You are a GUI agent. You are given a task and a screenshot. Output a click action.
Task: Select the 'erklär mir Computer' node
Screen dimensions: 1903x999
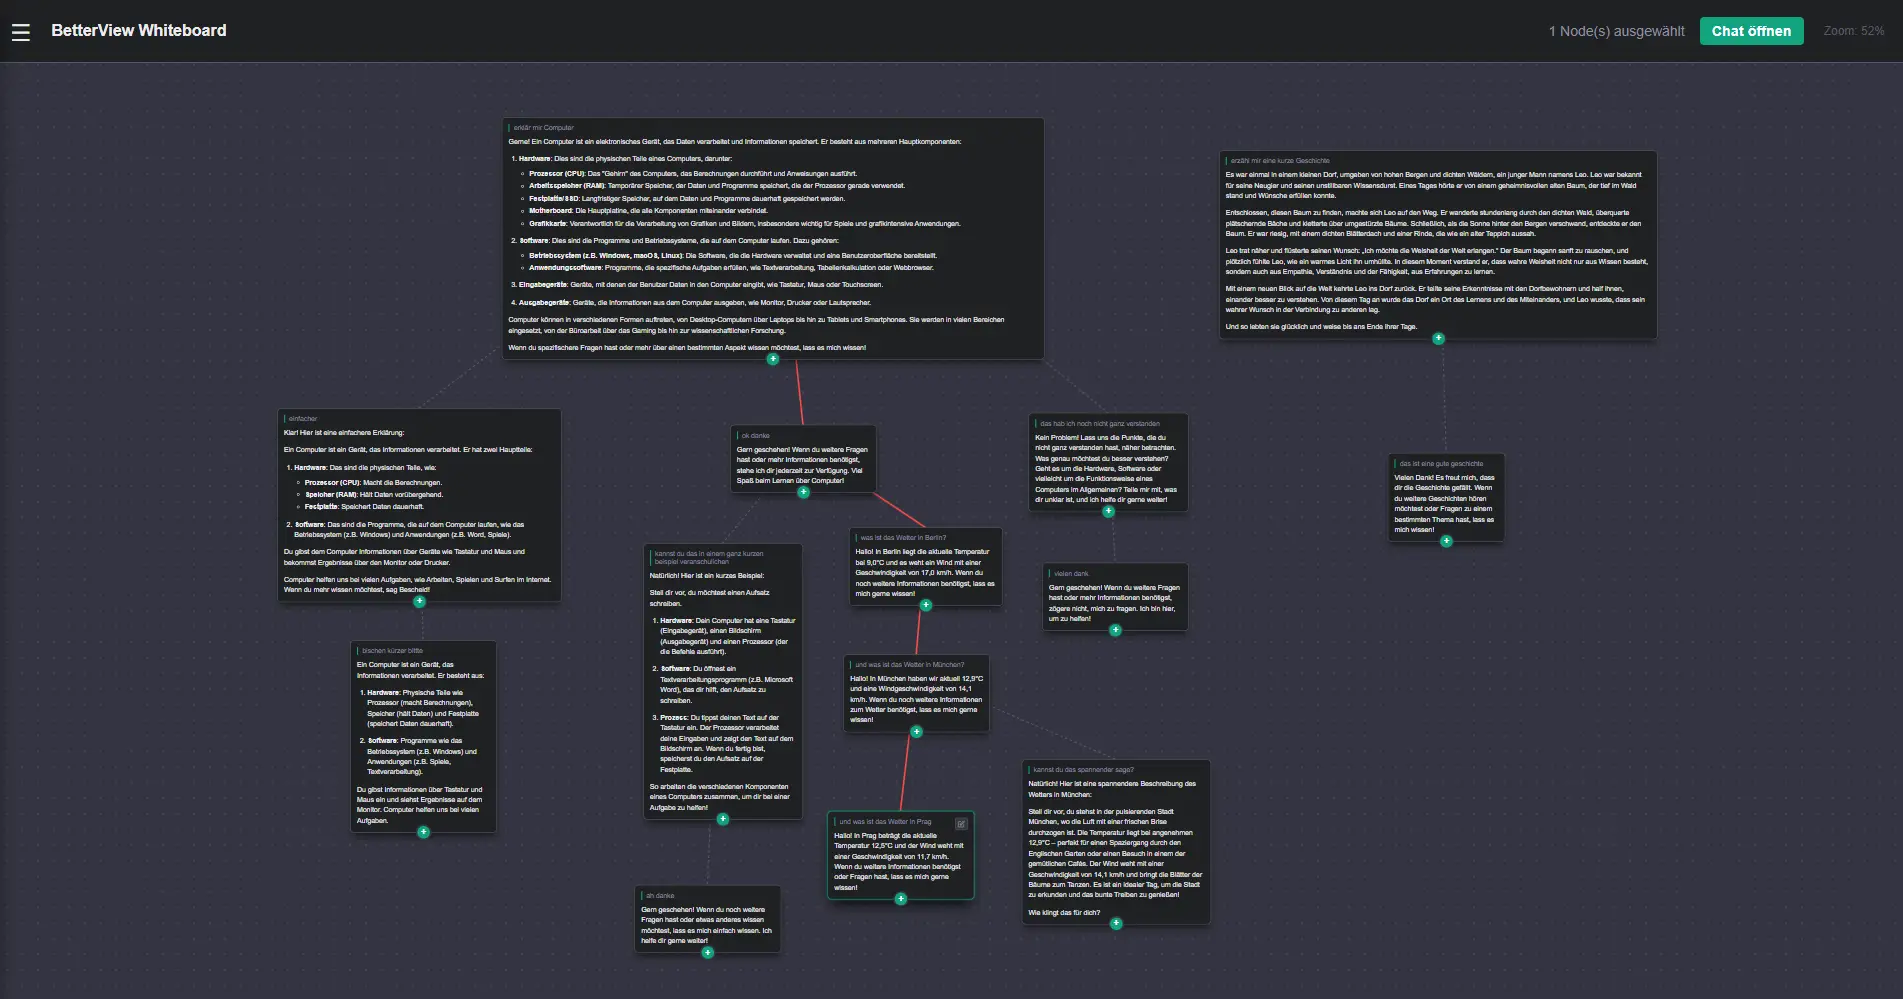[x=773, y=238]
